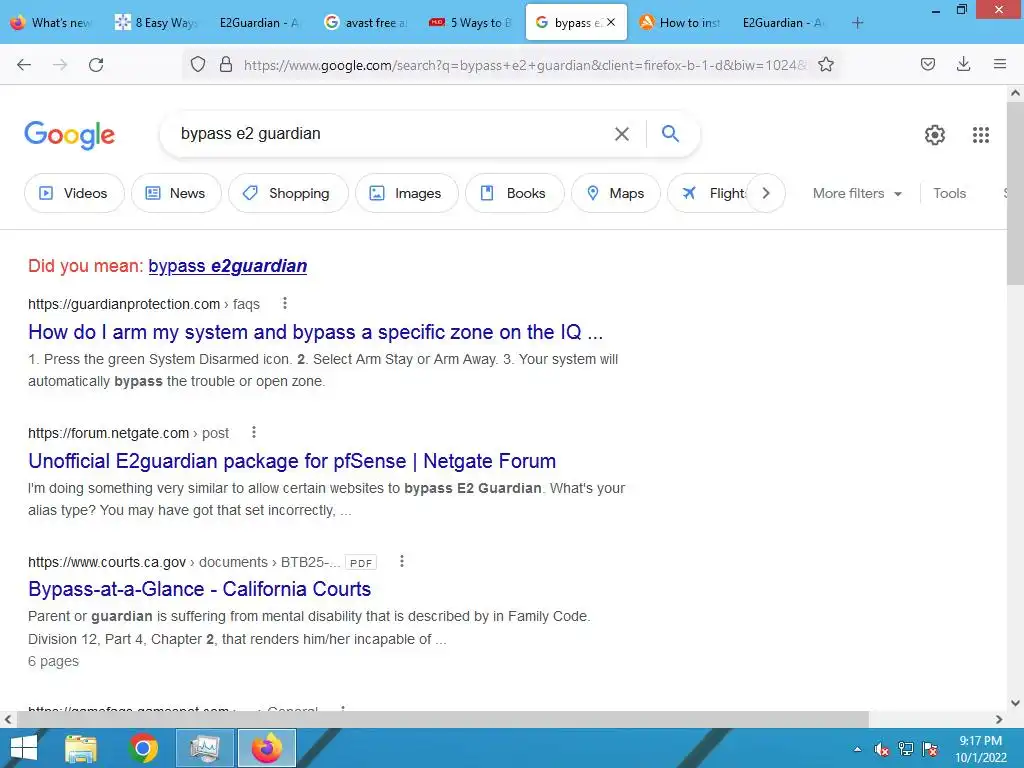Filter results by Images

point(407,193)
